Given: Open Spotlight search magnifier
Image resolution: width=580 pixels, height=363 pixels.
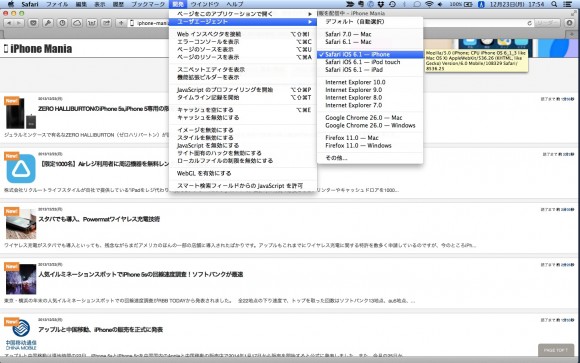Looking at the screenshot, I should click(554, 4).
